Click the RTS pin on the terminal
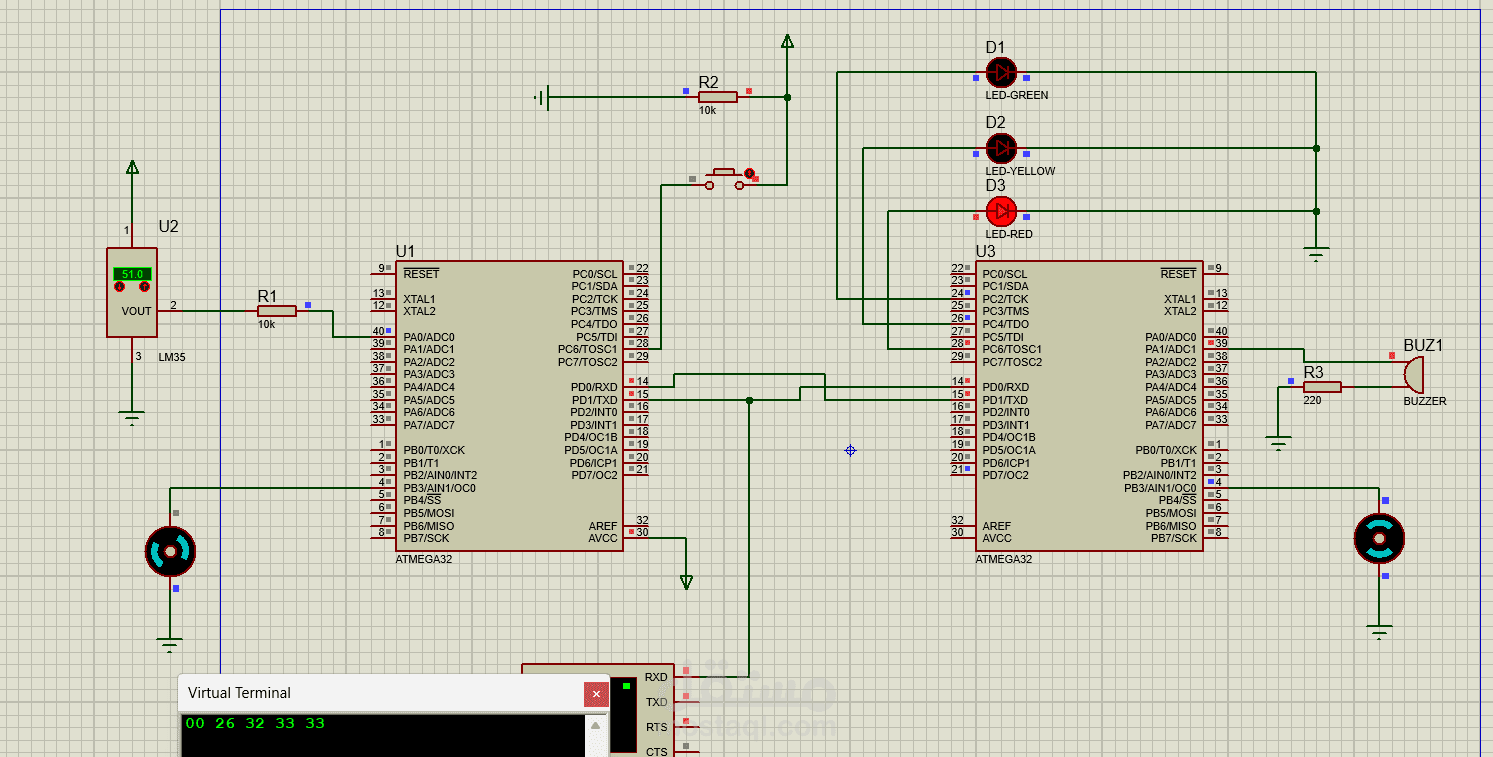 coord(657,727)
